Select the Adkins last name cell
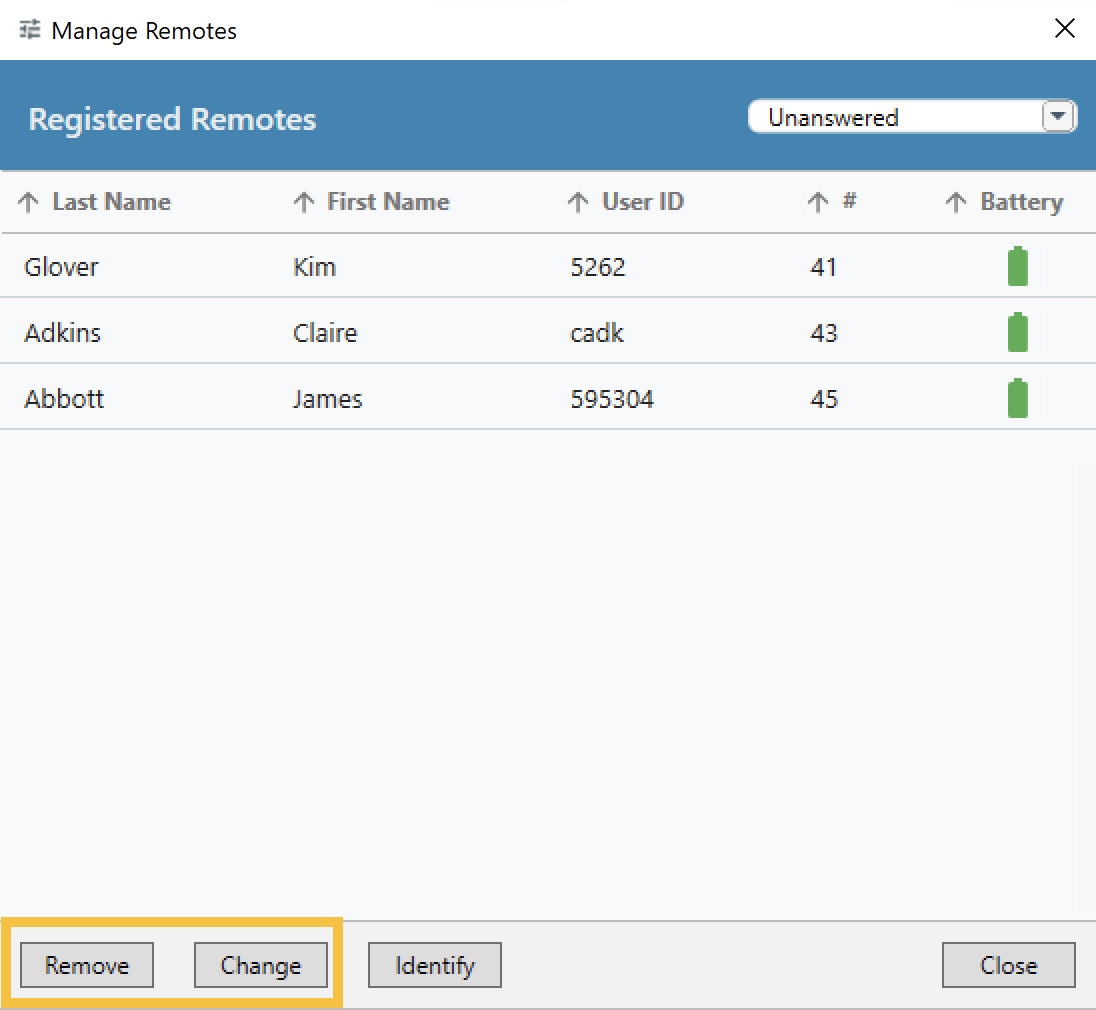The height and width of the screenshot is (1010, 1096). tap(62, 333)
